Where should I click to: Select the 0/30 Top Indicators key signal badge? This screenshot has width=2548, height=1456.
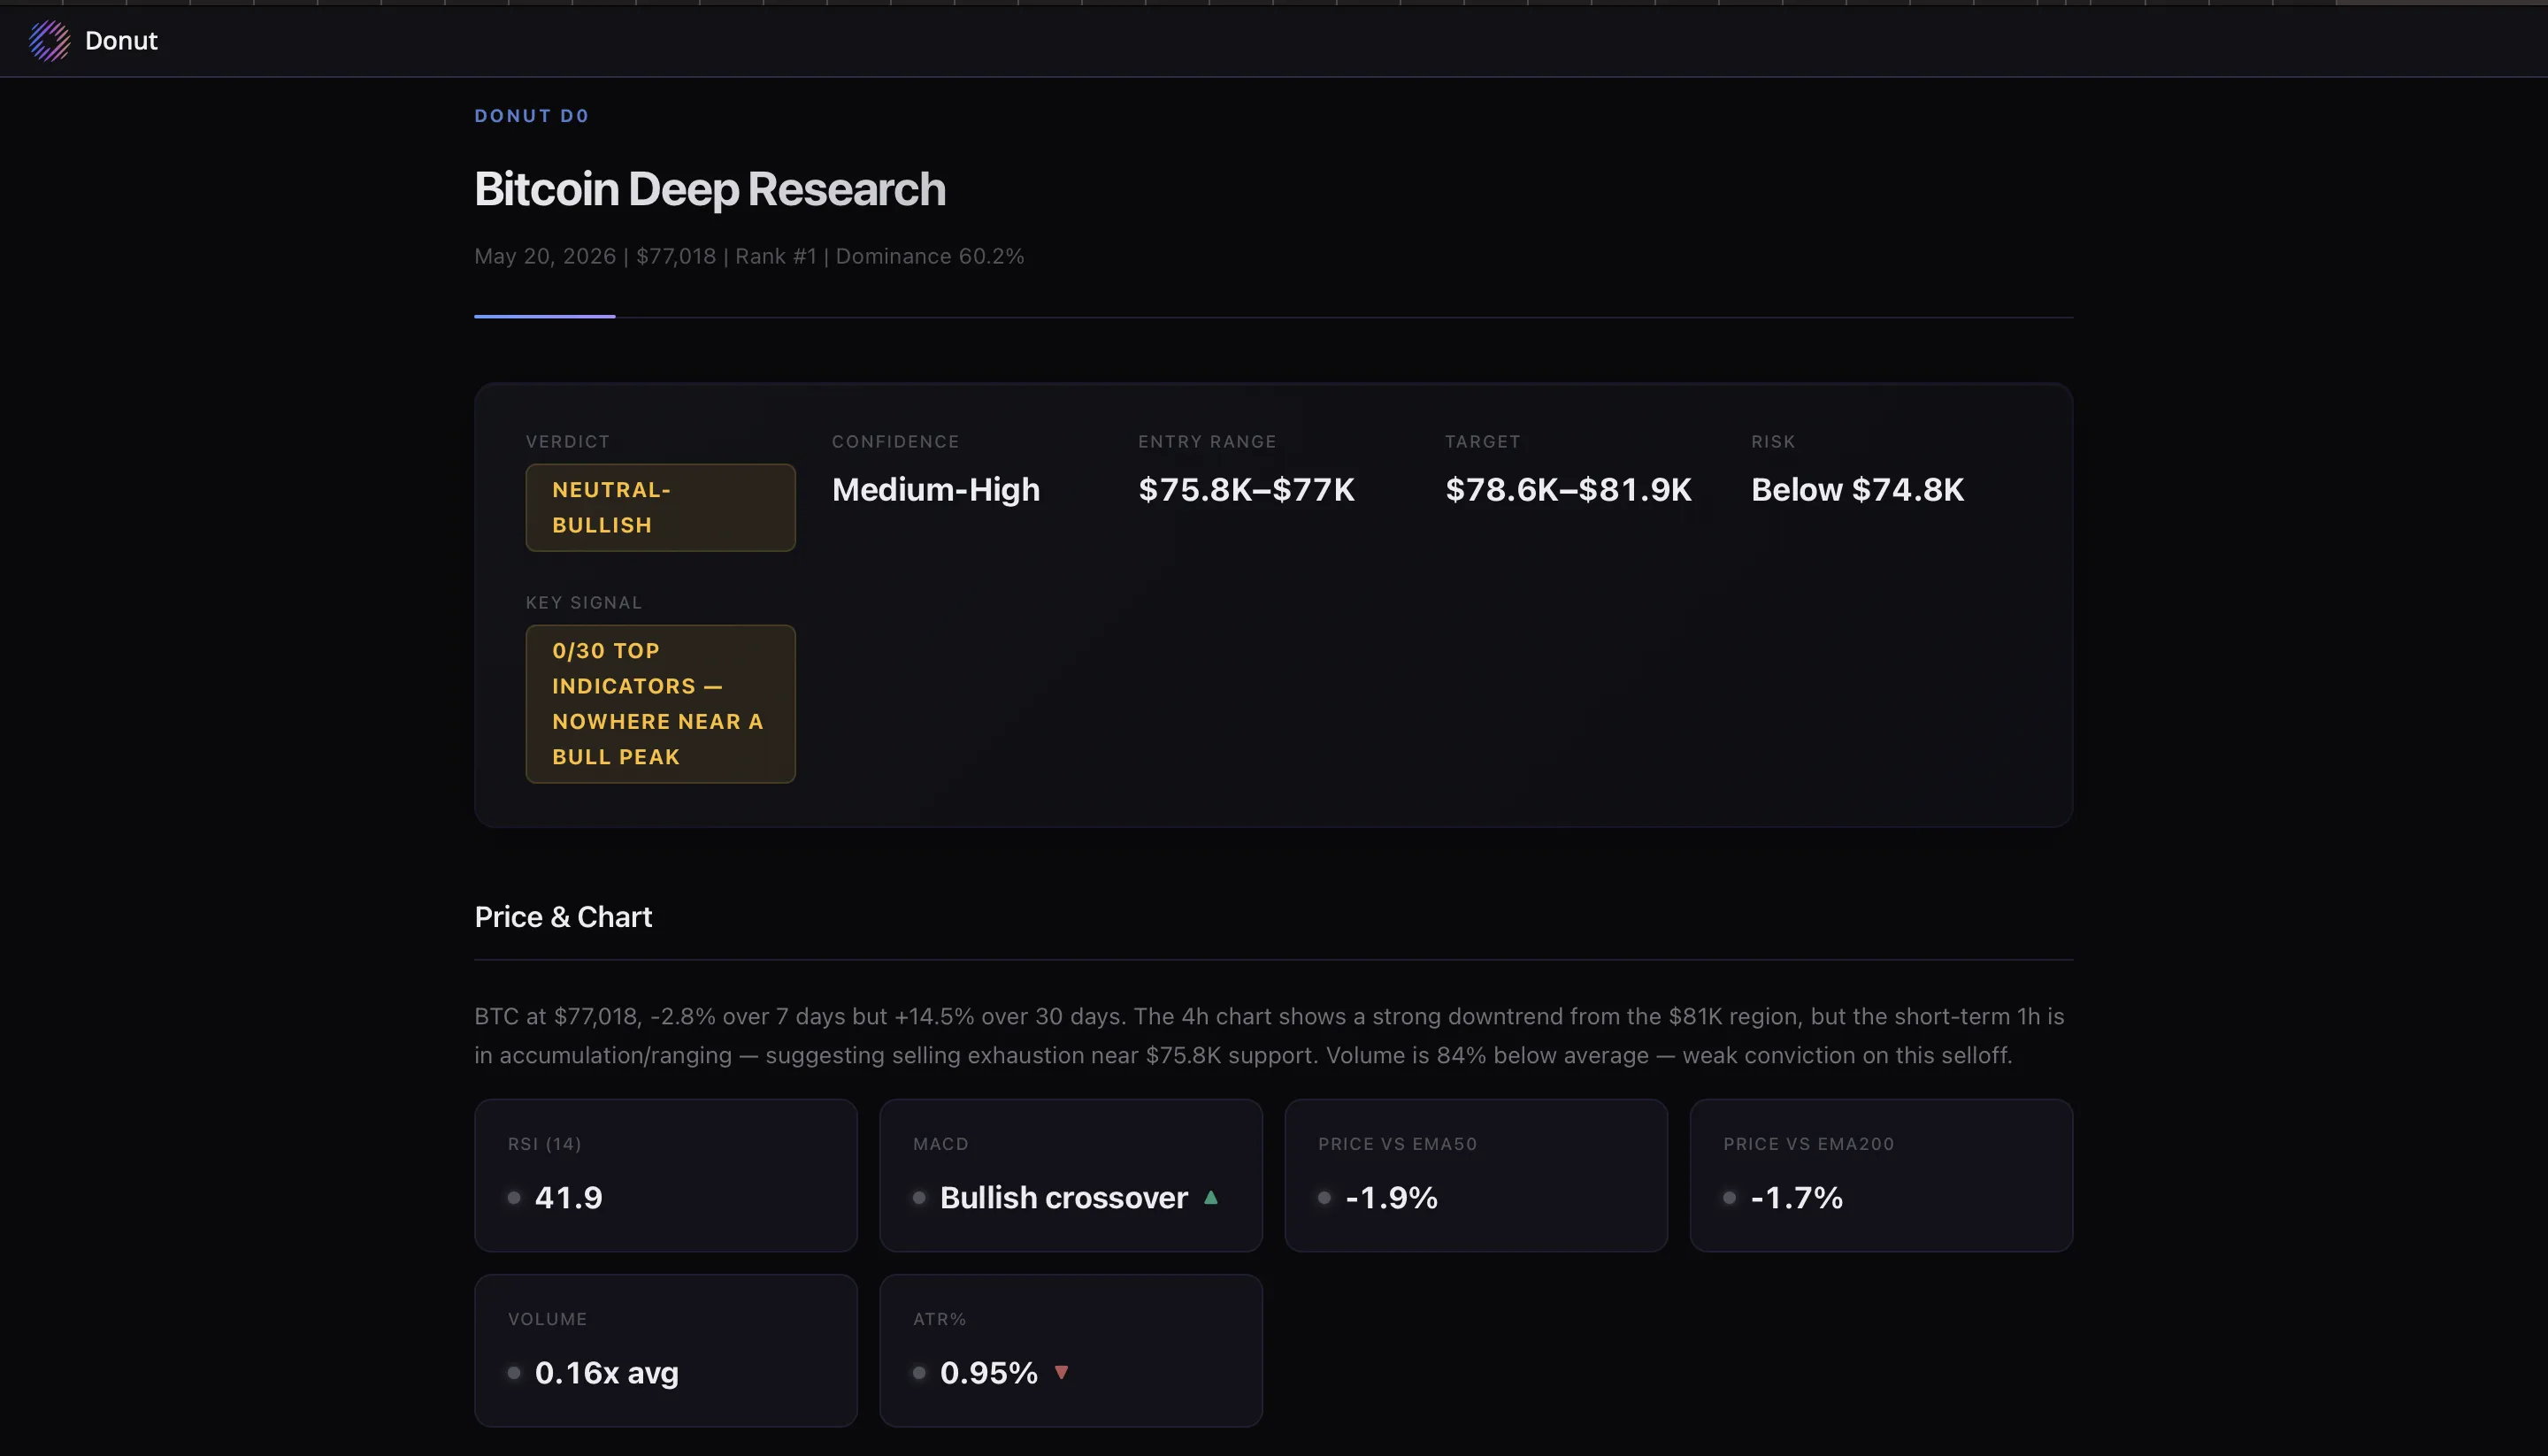(x=660, y=704)
